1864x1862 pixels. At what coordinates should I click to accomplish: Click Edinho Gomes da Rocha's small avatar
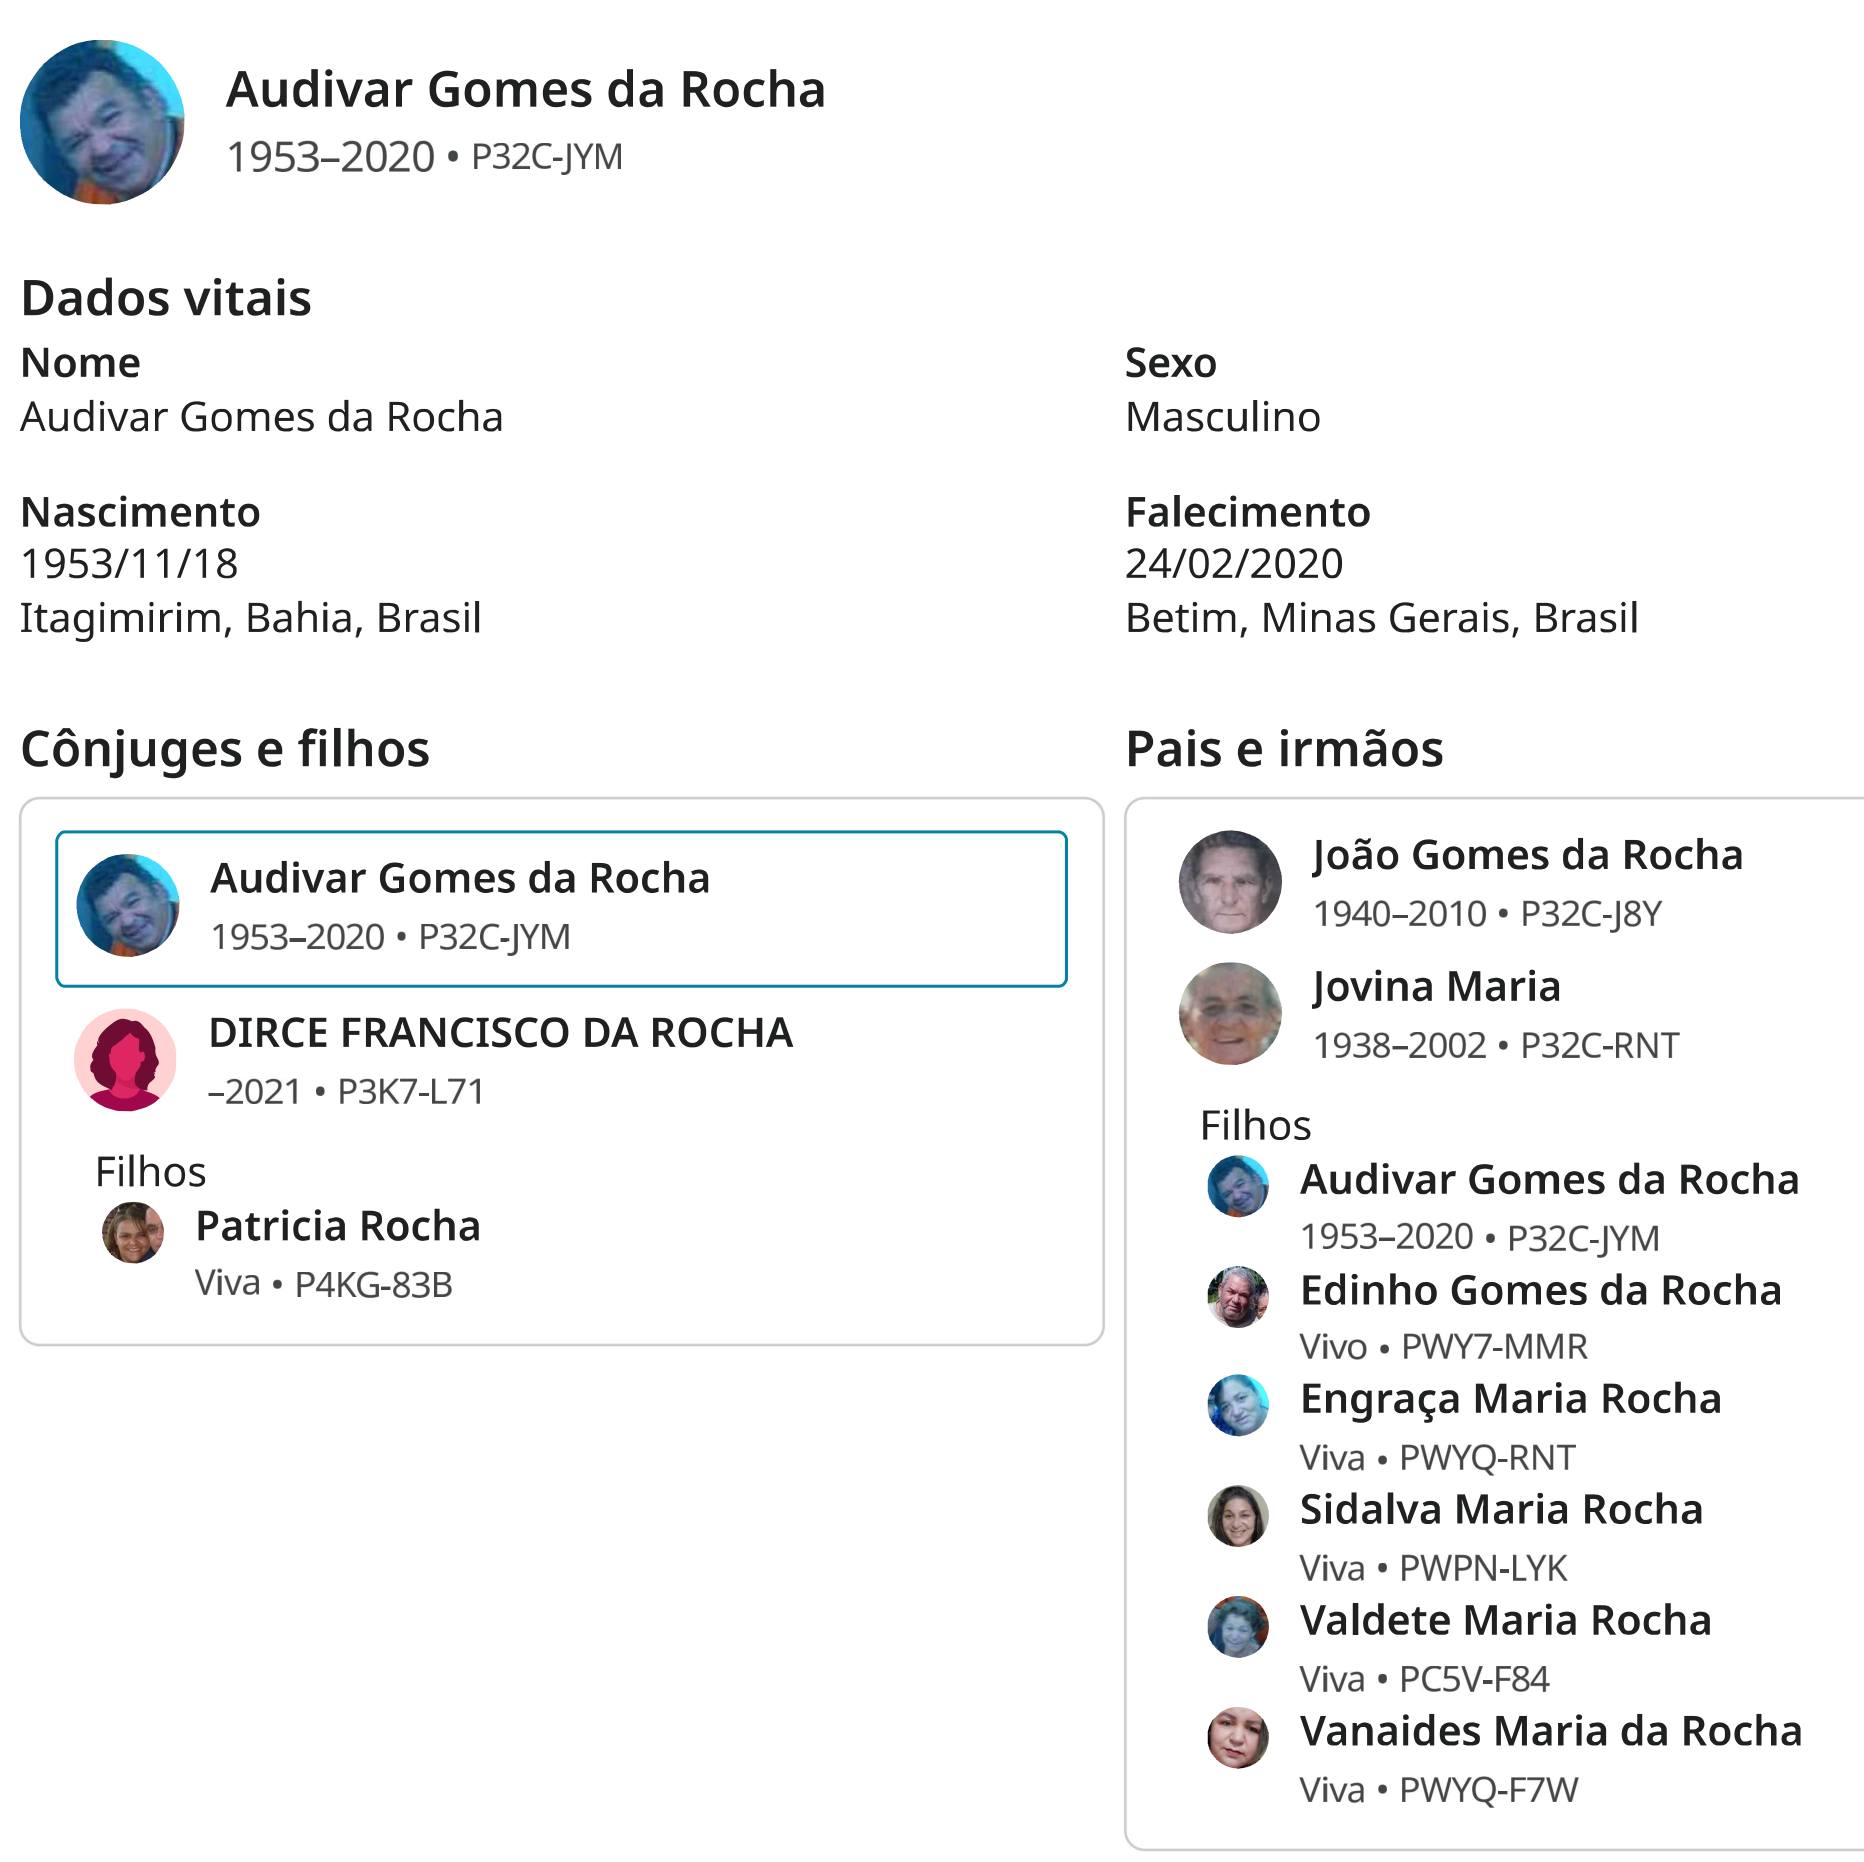tap(1238, 1297)
